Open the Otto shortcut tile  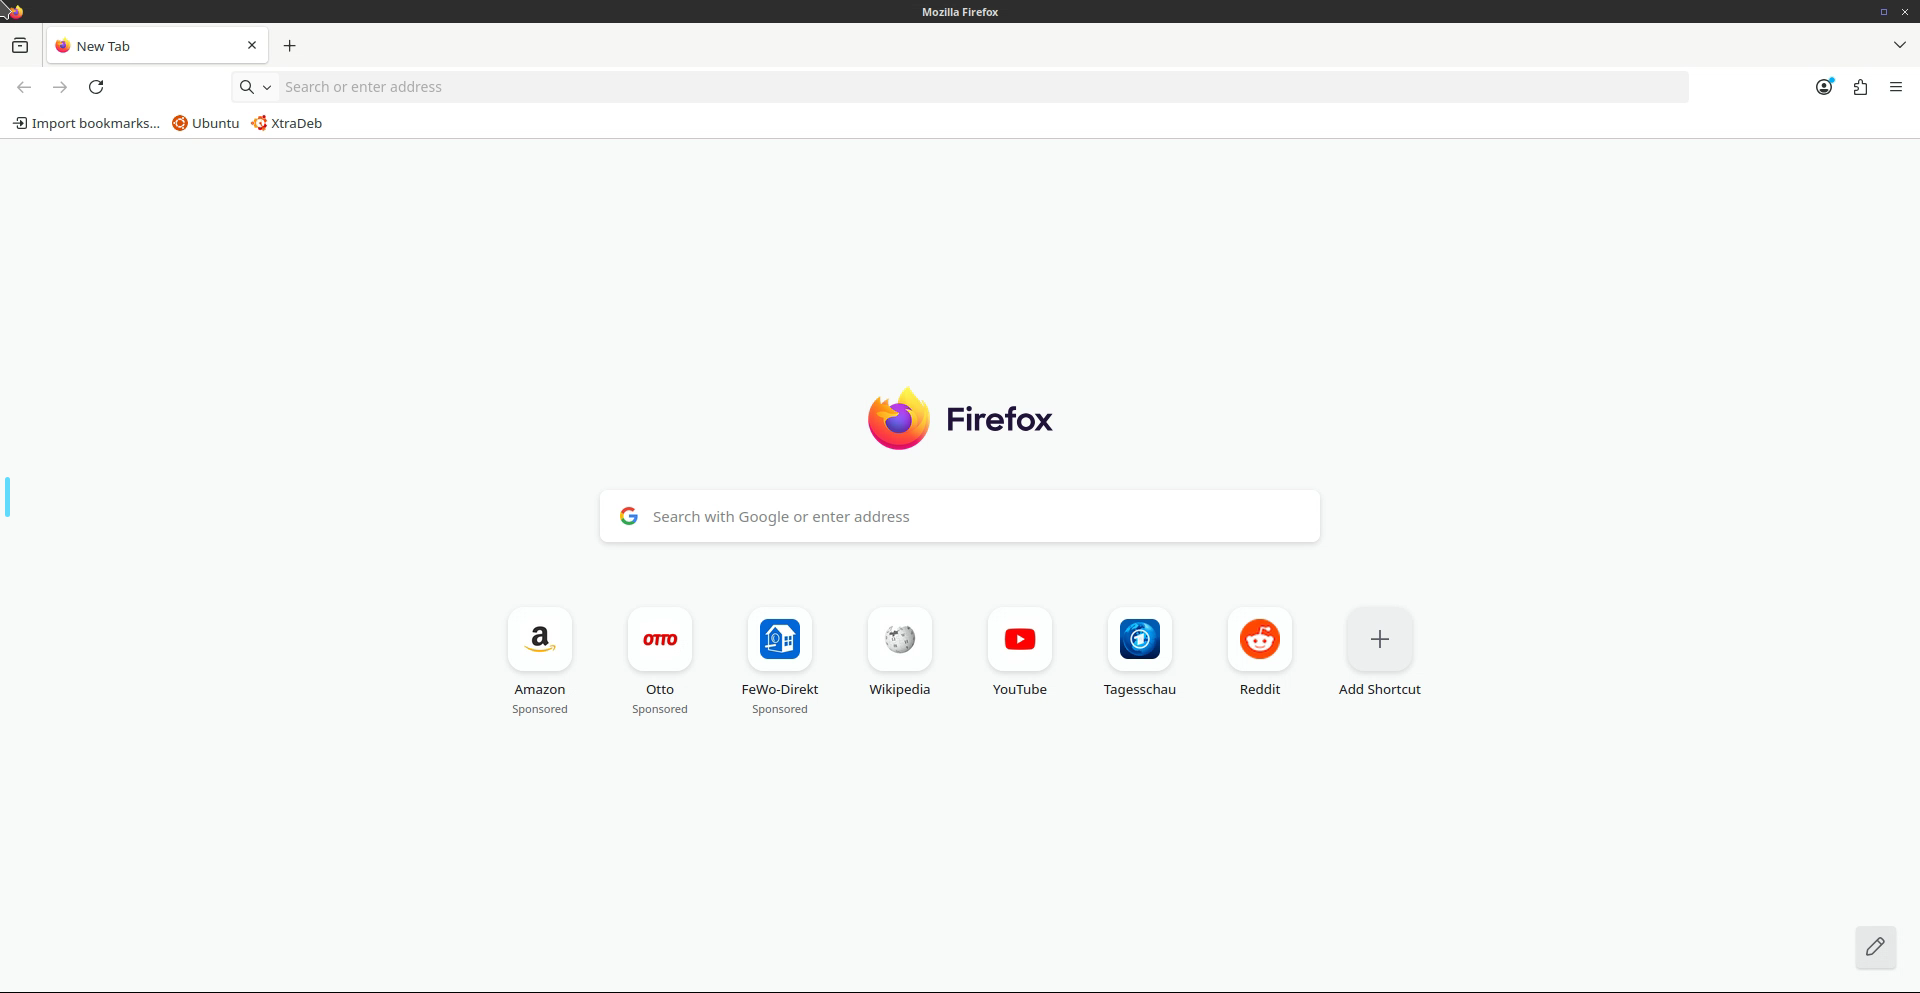pyautogui.click(x=660, y=640)
